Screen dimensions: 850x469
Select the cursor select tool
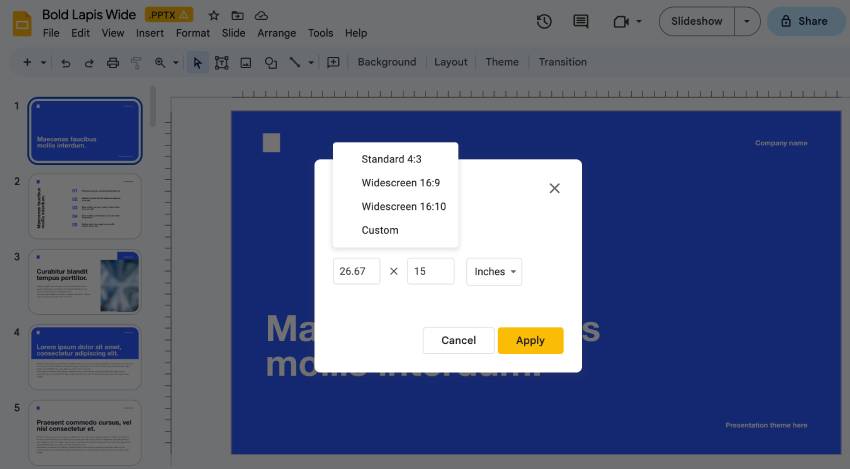(197, 63)
